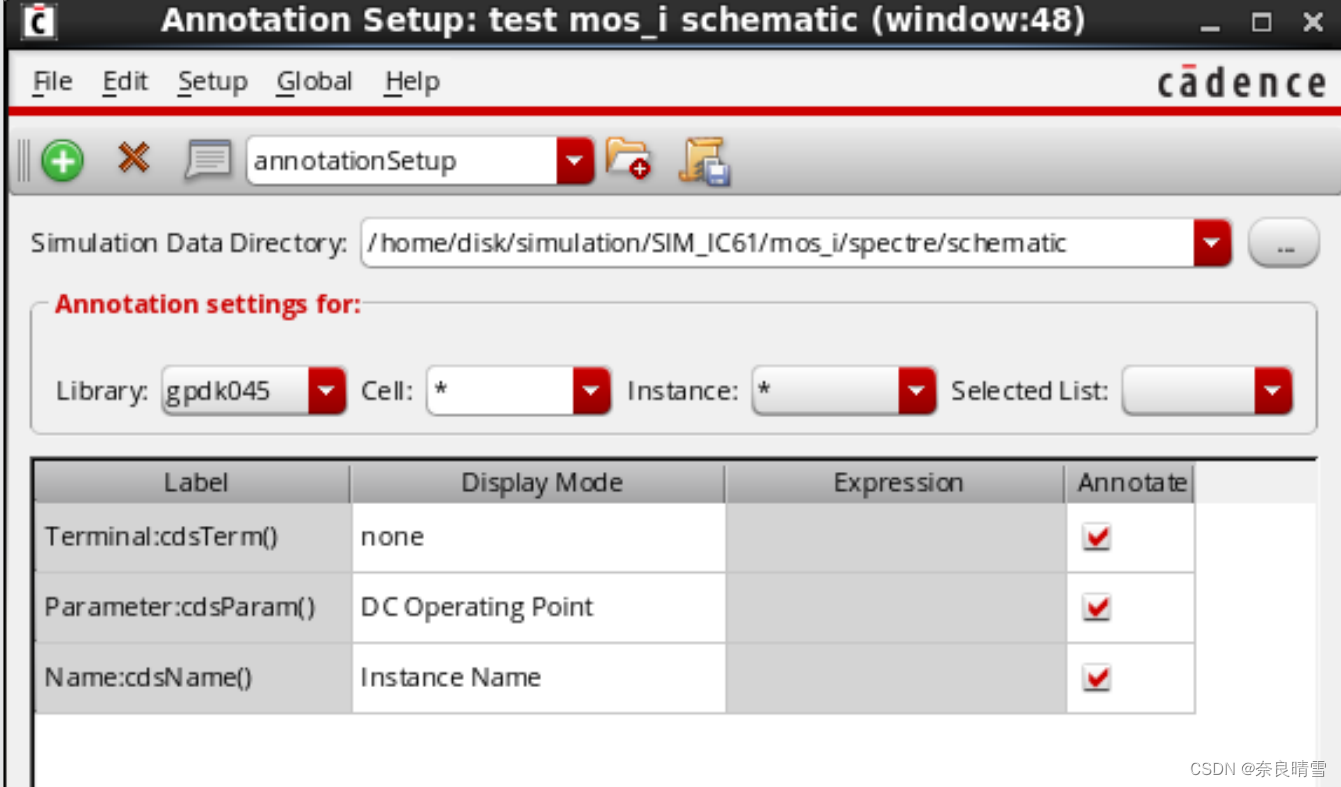Click the Label column header
This screenshot has height=787, width=1341.
[193, 483]
